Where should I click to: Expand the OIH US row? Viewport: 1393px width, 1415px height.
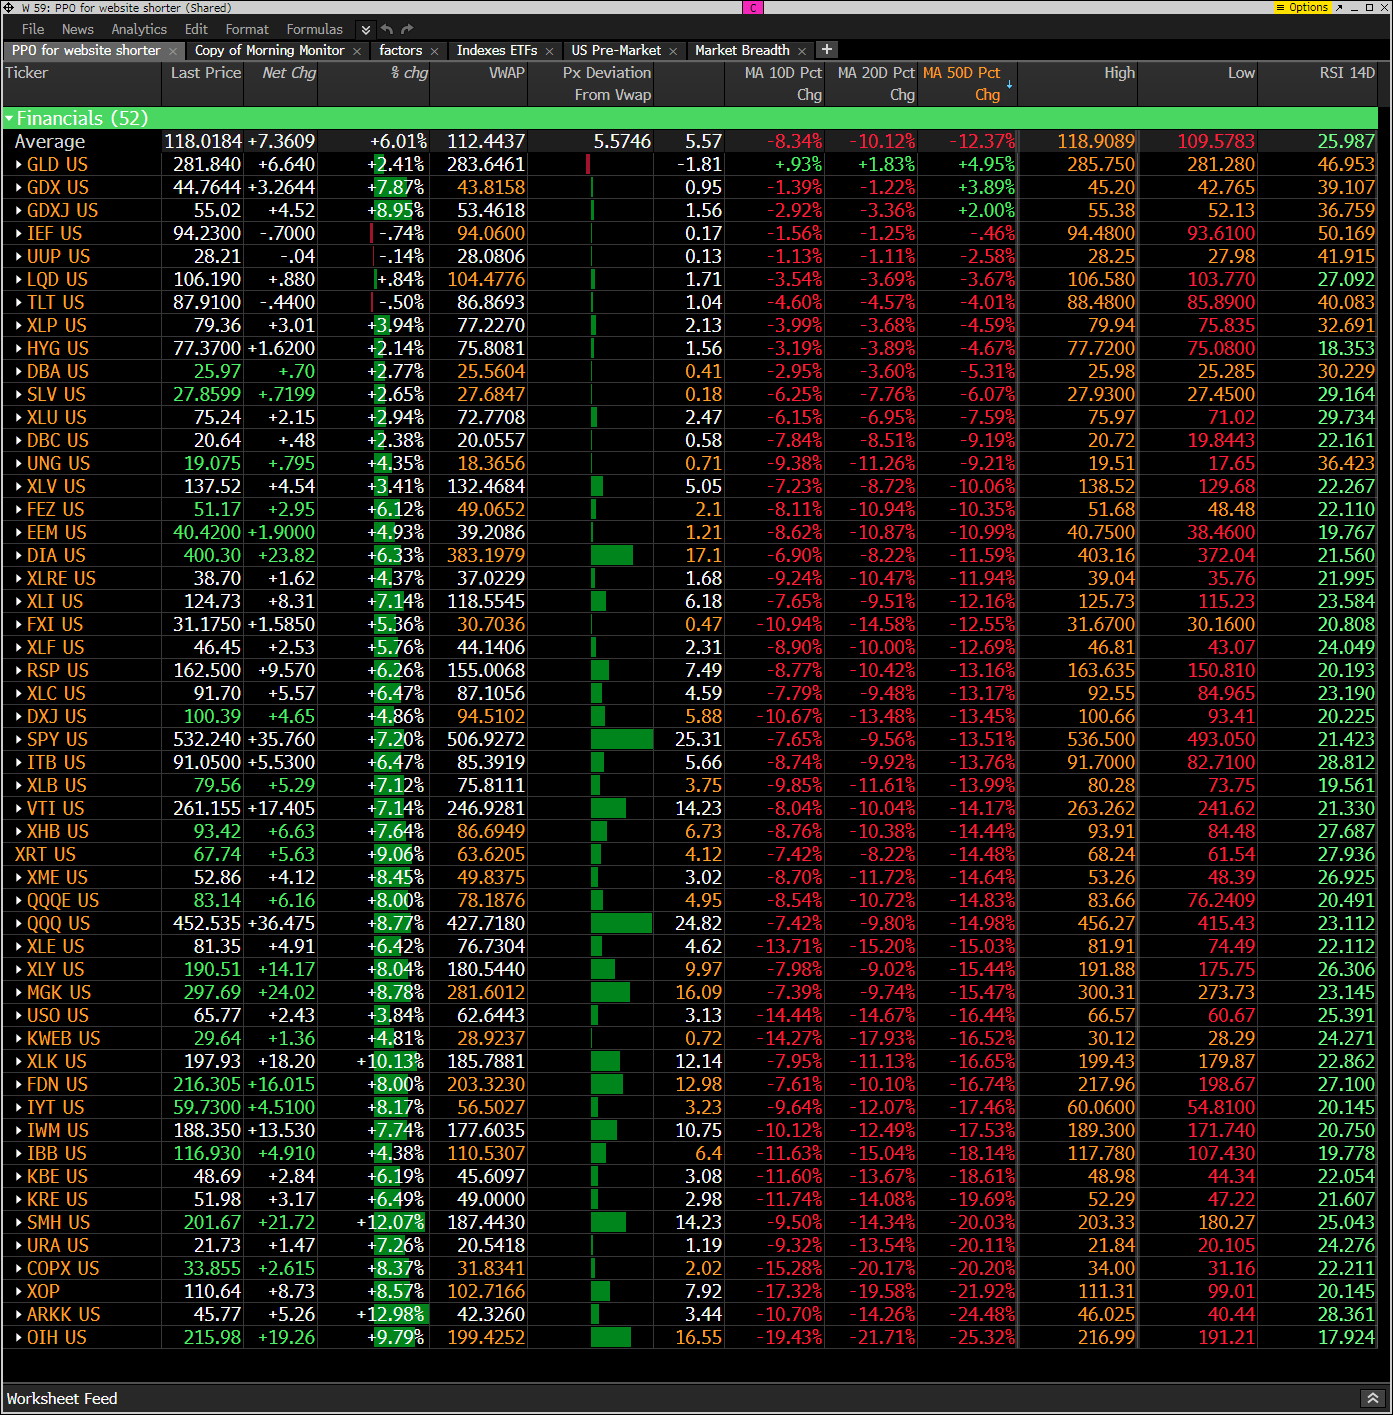19,1338
